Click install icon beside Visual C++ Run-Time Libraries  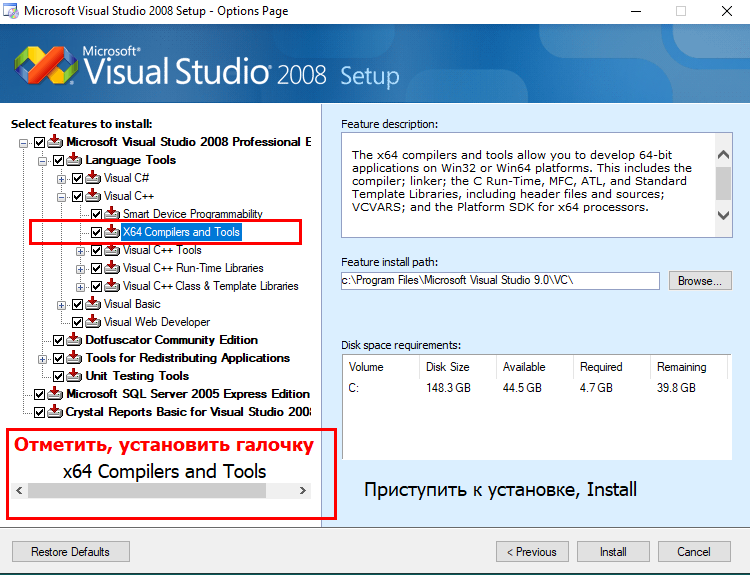pos(112,268)
